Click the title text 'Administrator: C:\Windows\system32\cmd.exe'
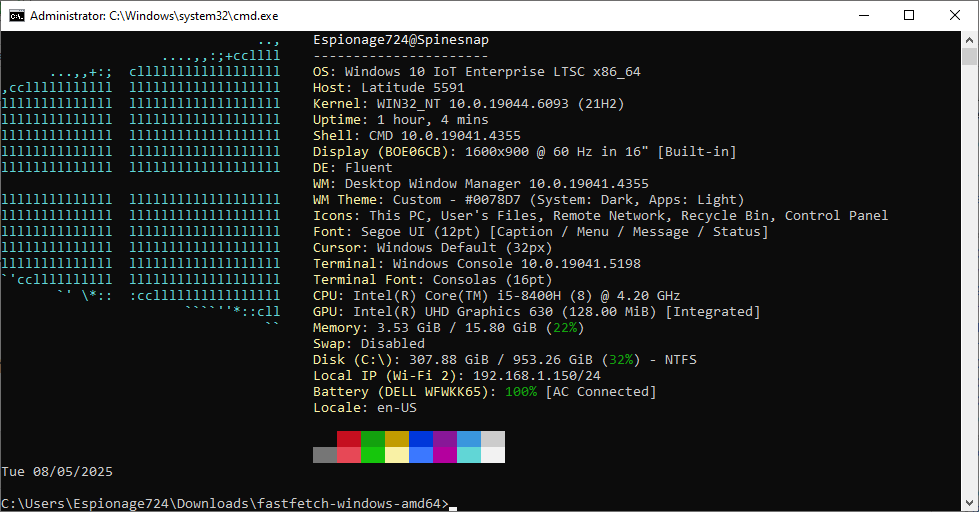Image resolution: width=979 pixels, height=512 pixels. 154,16
